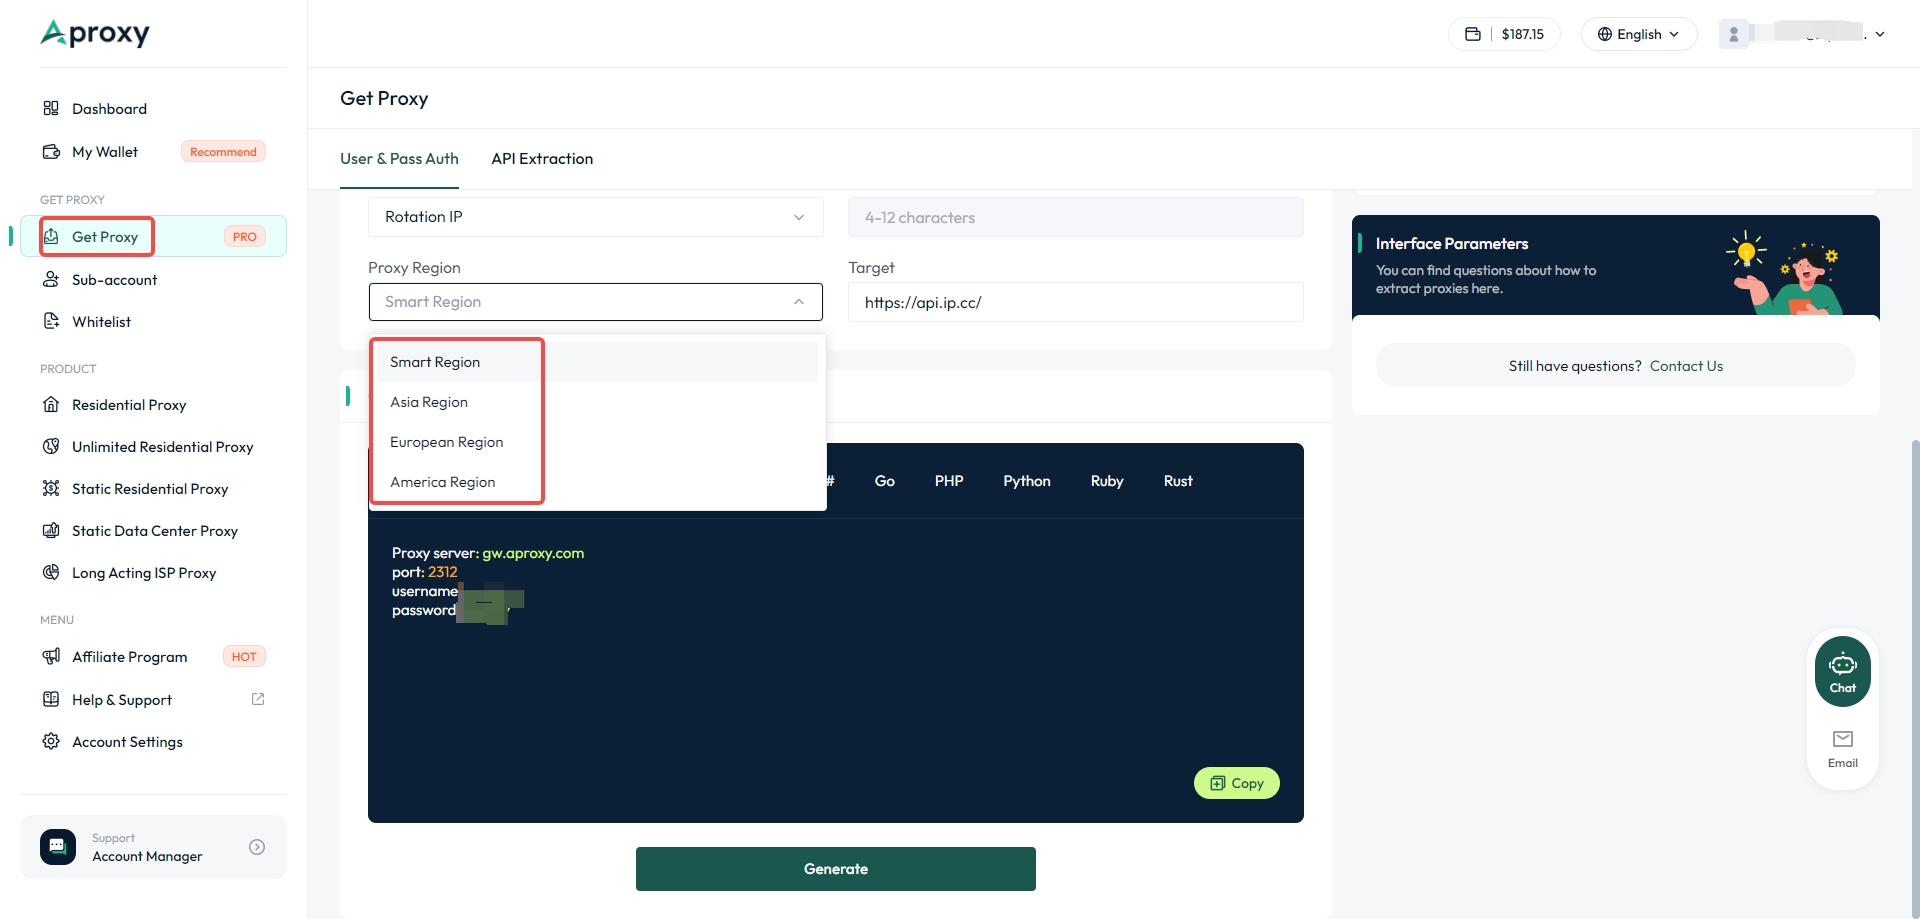Screen dimensions: 1920x919
Task: Click the external link icon beside Help & Support
Action: (x=258, y=699)
